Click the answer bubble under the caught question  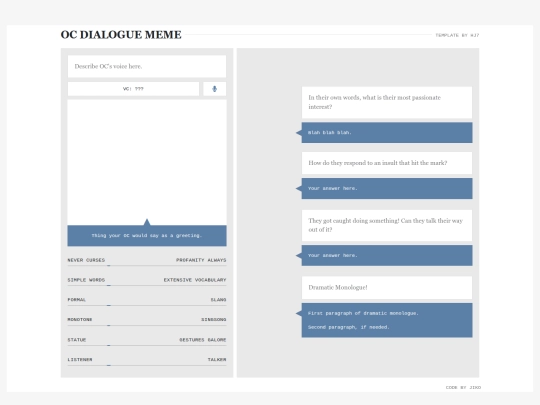click(x=387, y=256)
